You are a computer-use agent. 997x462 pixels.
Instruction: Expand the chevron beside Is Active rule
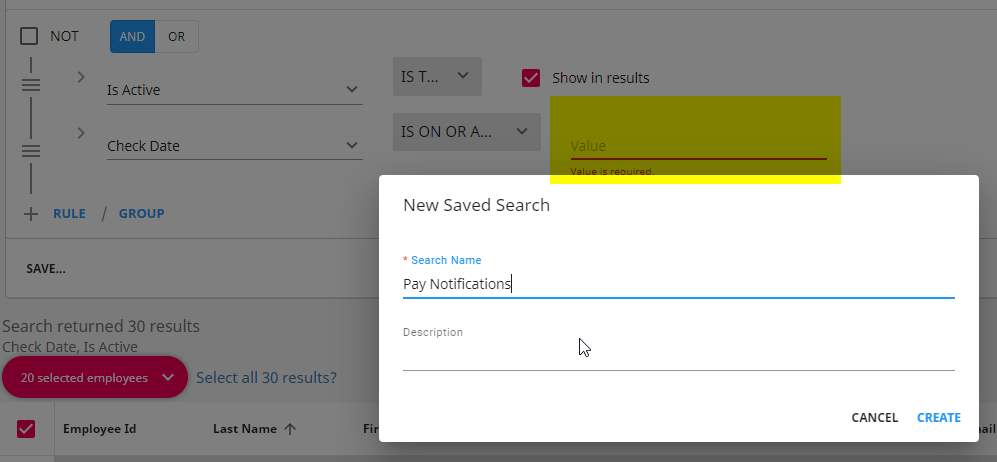coord(81,77)
